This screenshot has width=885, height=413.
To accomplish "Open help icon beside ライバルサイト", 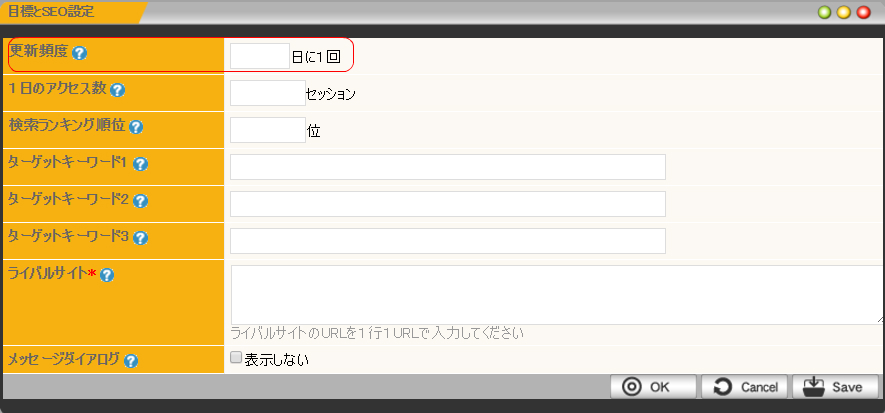I will (x=107, y=275).
